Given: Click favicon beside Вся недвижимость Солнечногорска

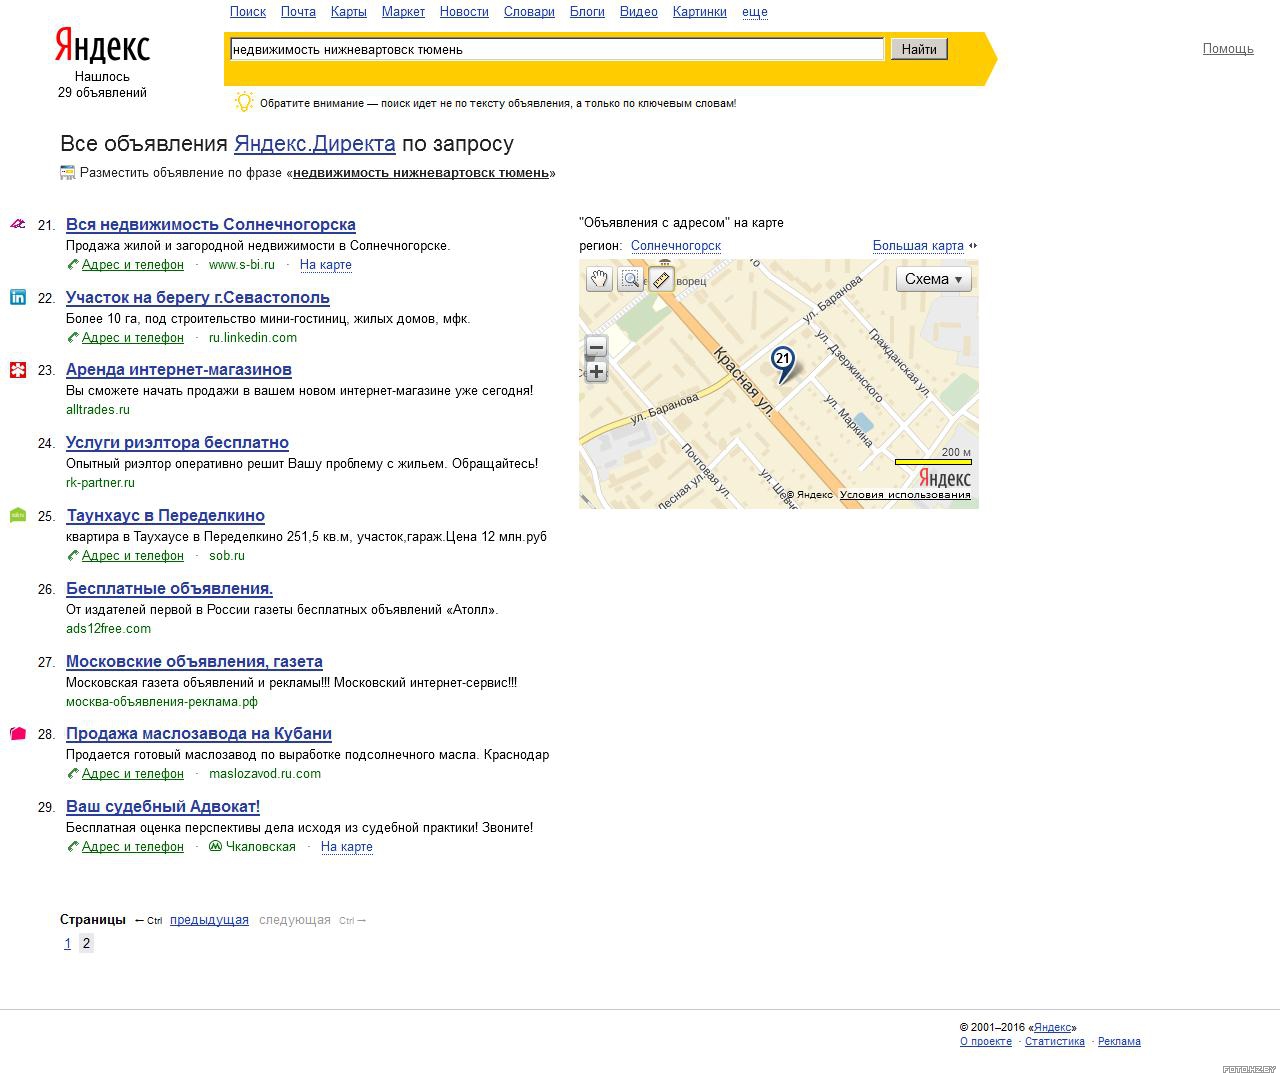Looking at the screenshot, I should coord(18,224).
